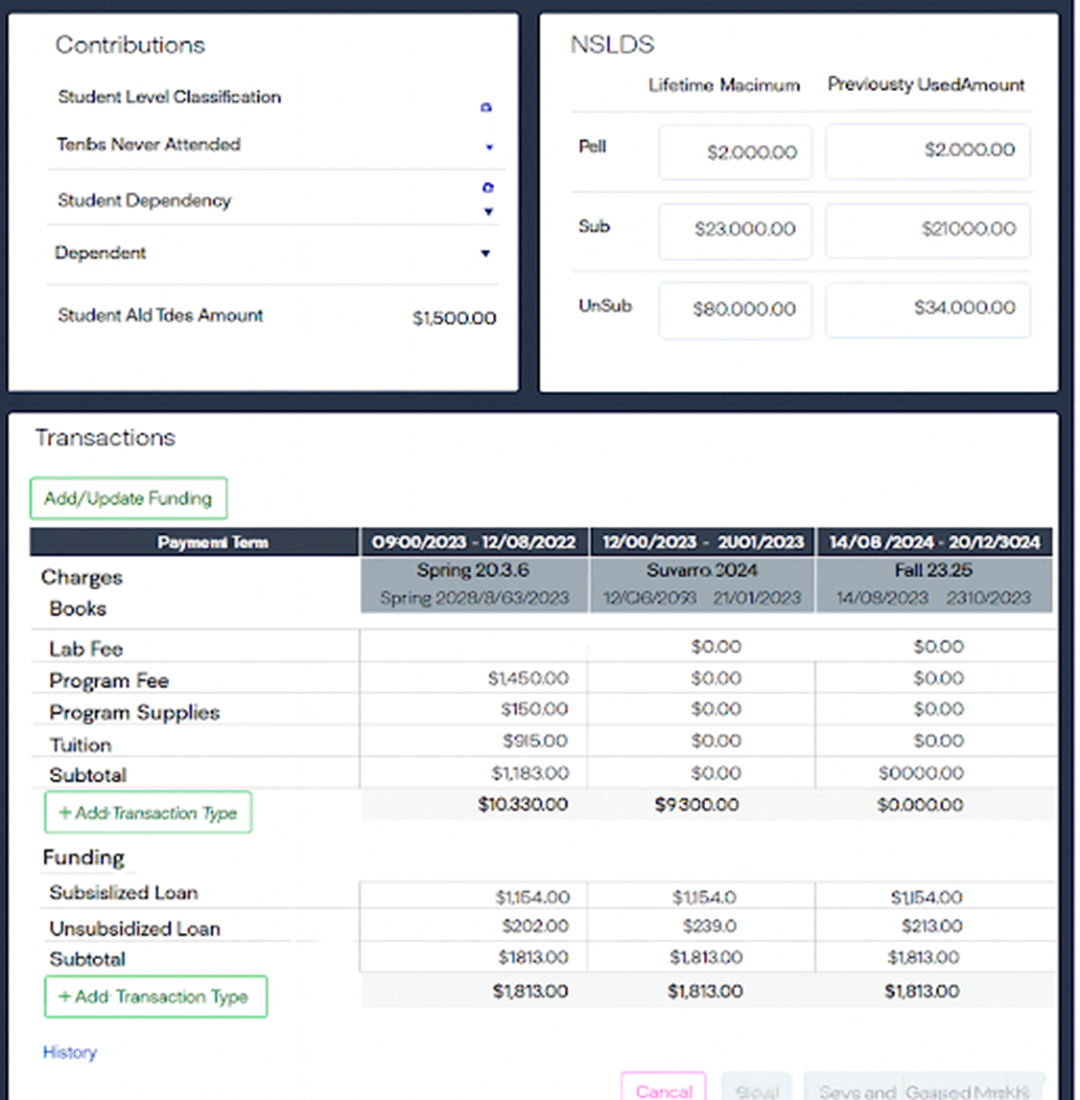The image size is (1080, 1100).
Task: Click bold $1,813.00 funding total under Suvarro
Action: click(x=705, y=991)
